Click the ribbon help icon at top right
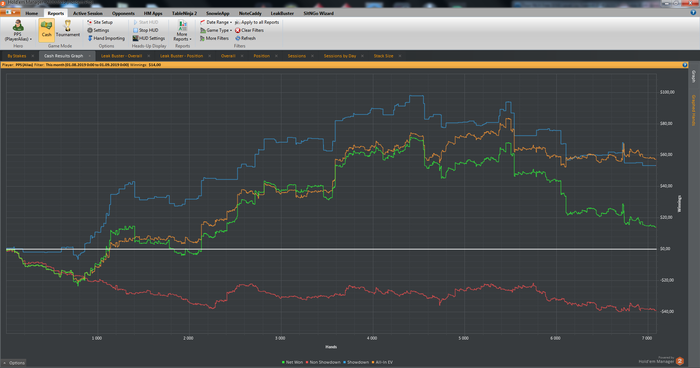 point(693,13)
